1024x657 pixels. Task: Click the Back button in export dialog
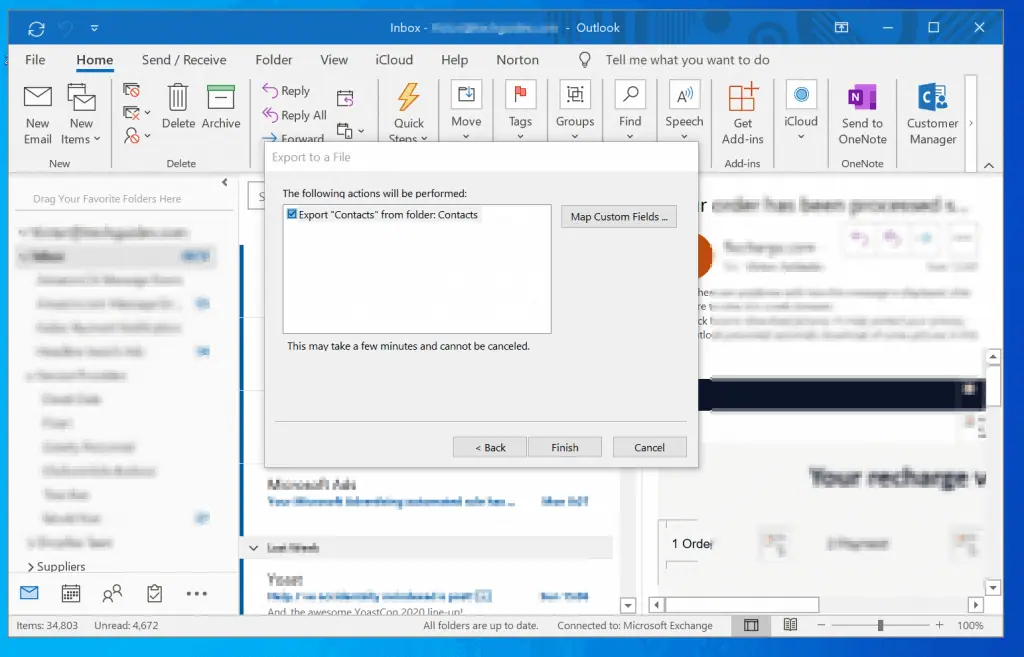click(490, 447)
